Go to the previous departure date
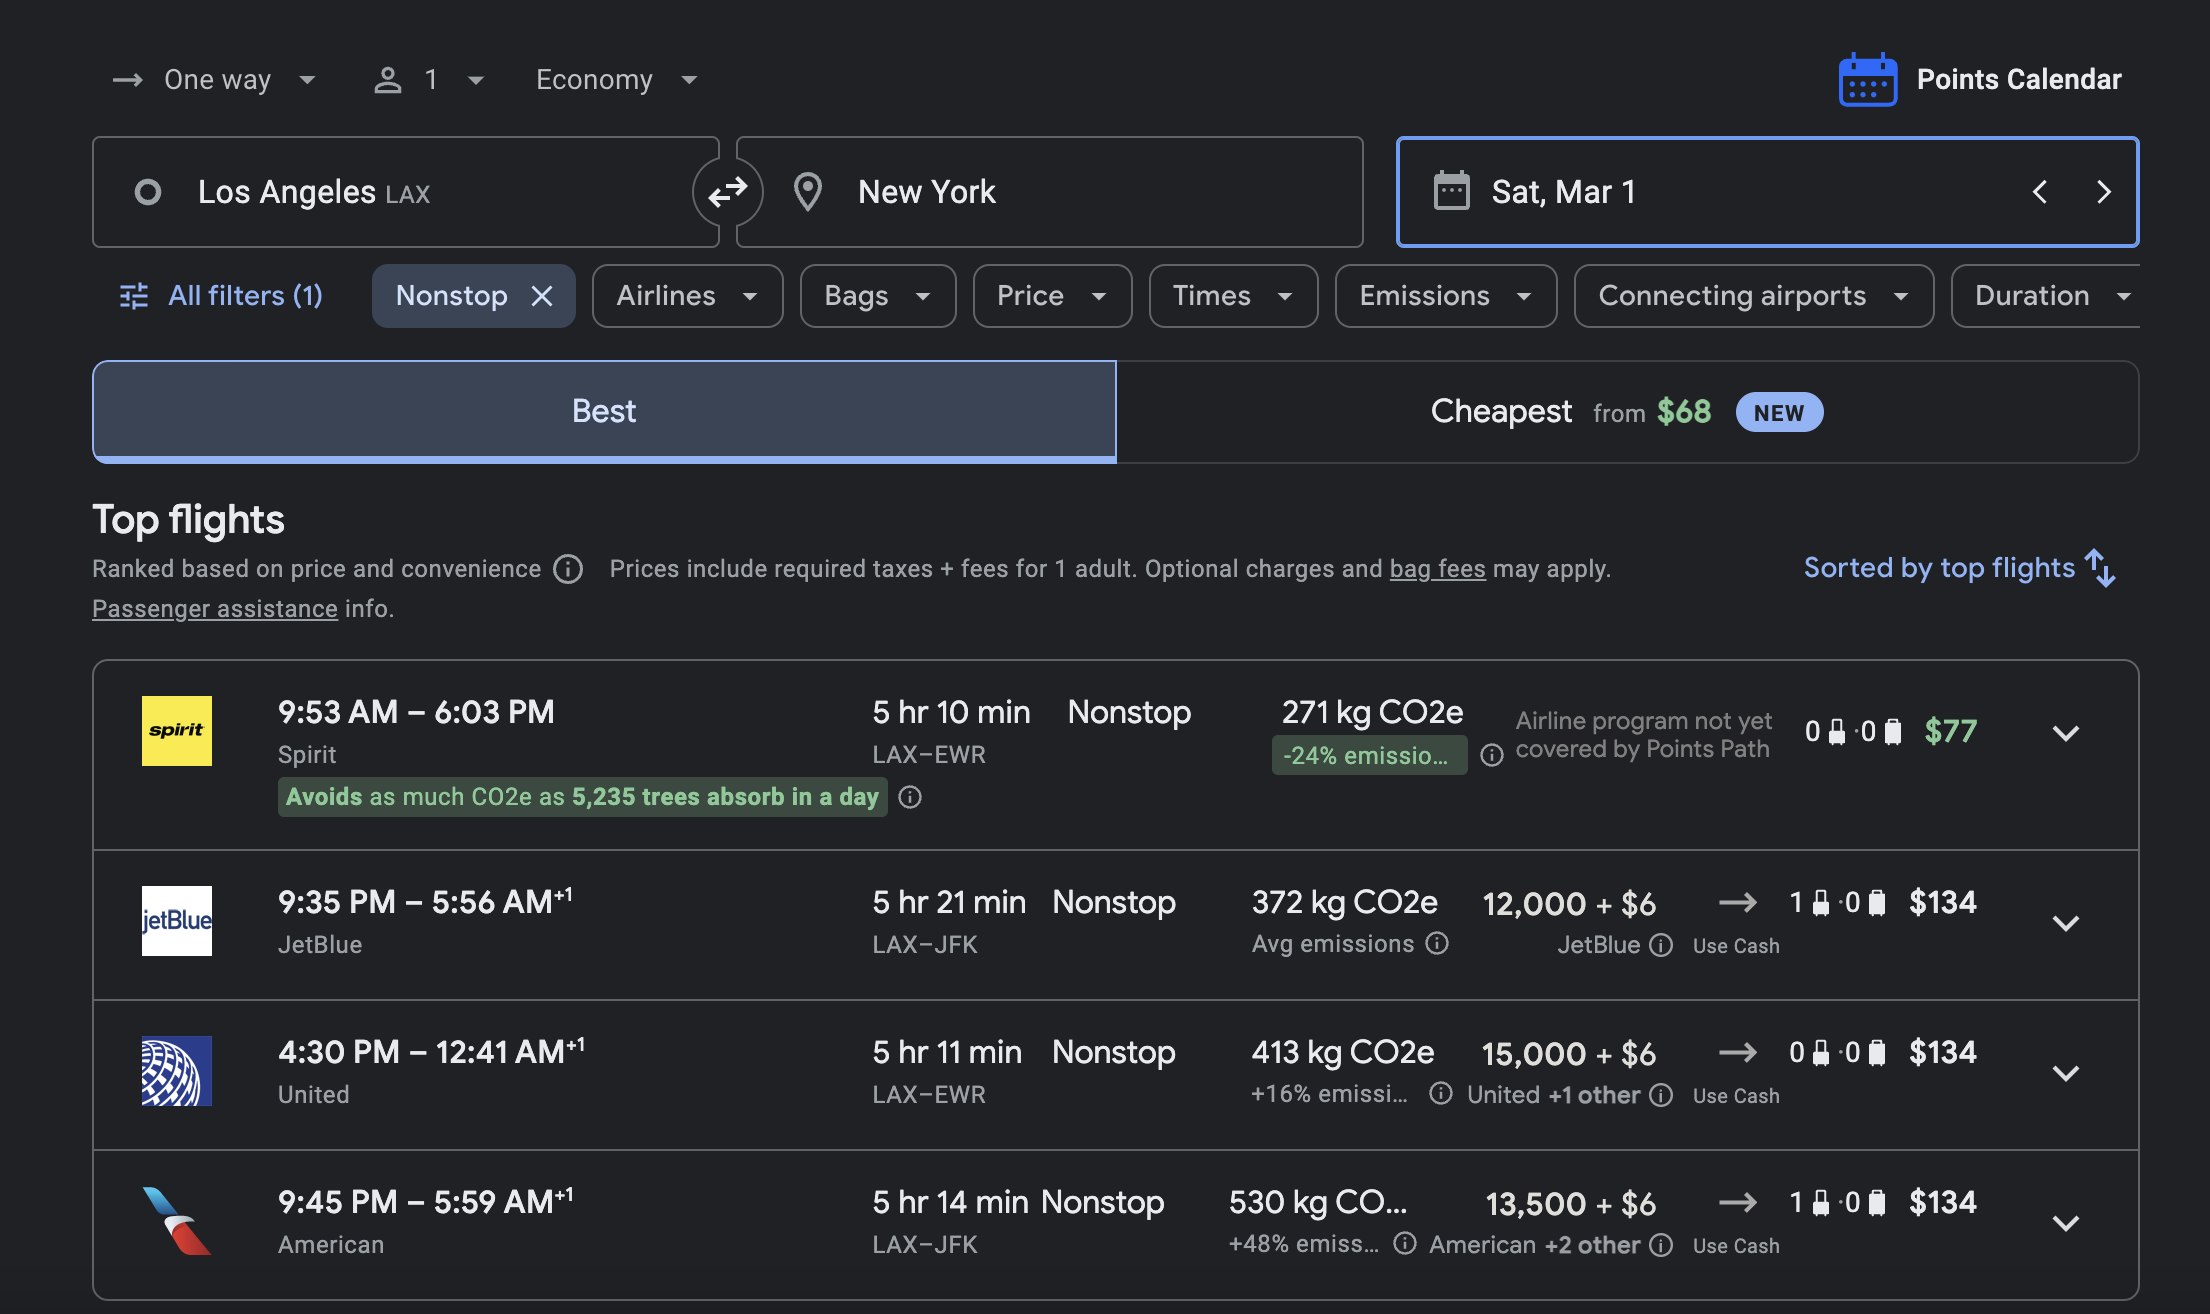The width and height of the screenshot is (2210, 1314). pos(2040,192)
